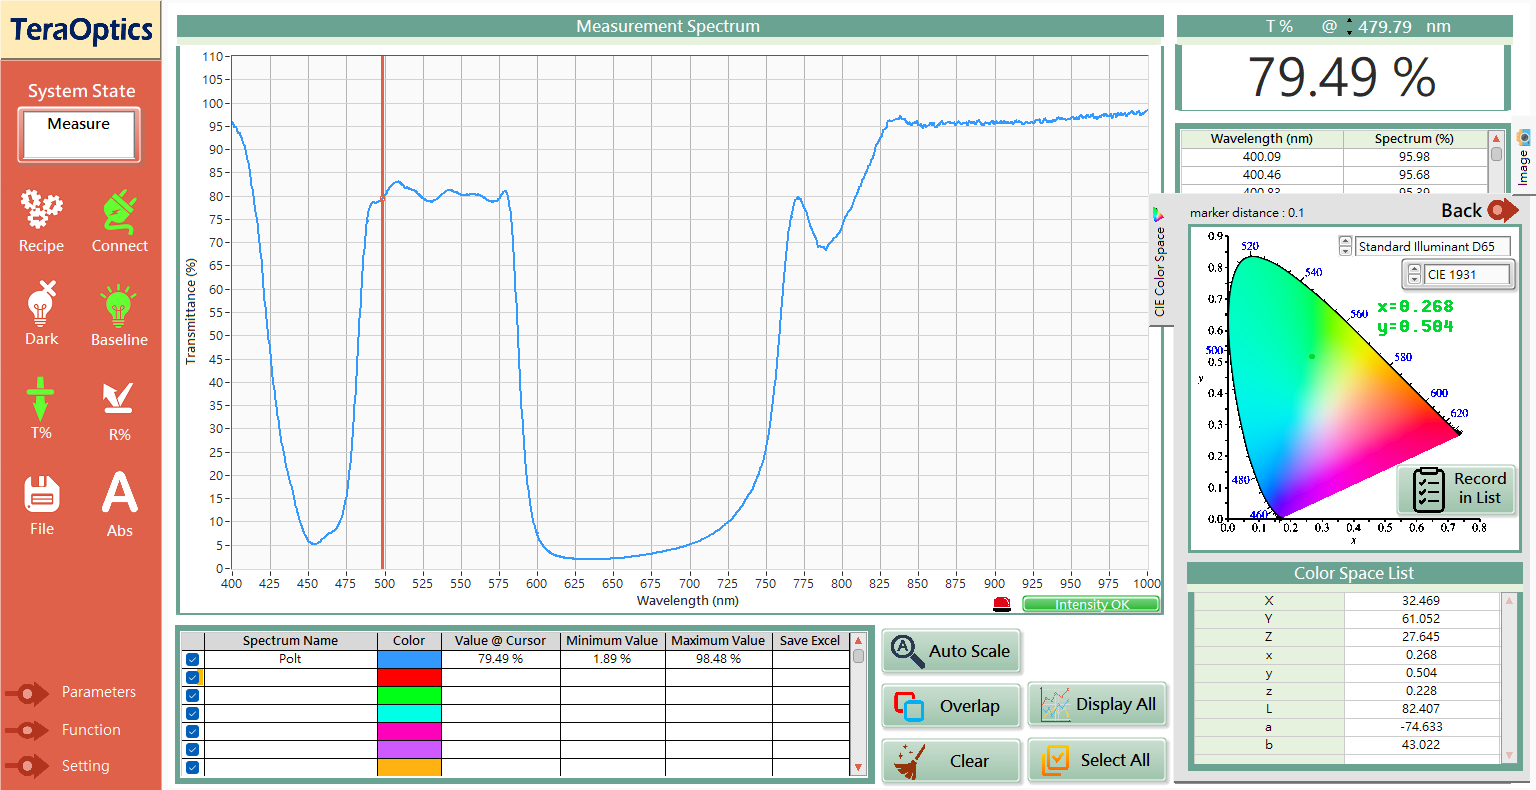Click the Connect plug icon

[x=119, y=210]
